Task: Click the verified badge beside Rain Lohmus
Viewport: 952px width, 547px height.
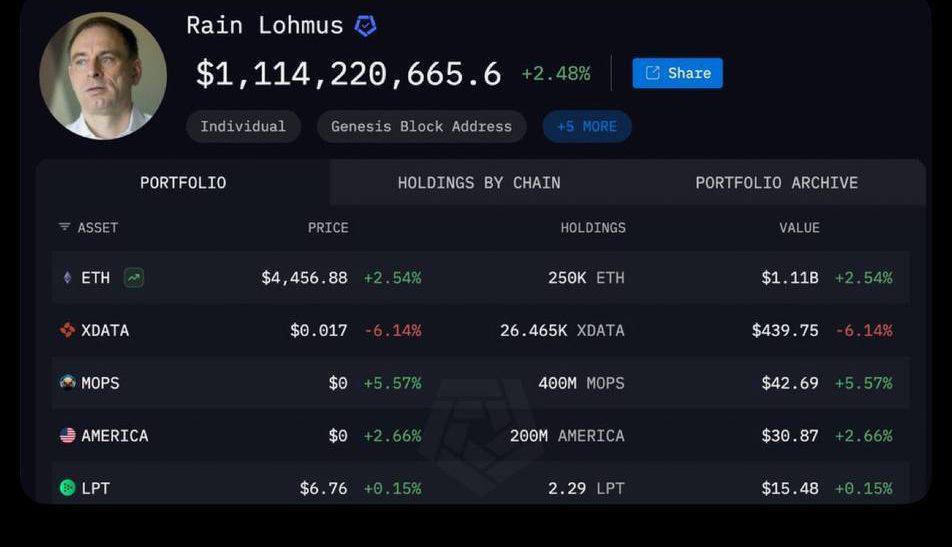Action: tap(366, 26)
